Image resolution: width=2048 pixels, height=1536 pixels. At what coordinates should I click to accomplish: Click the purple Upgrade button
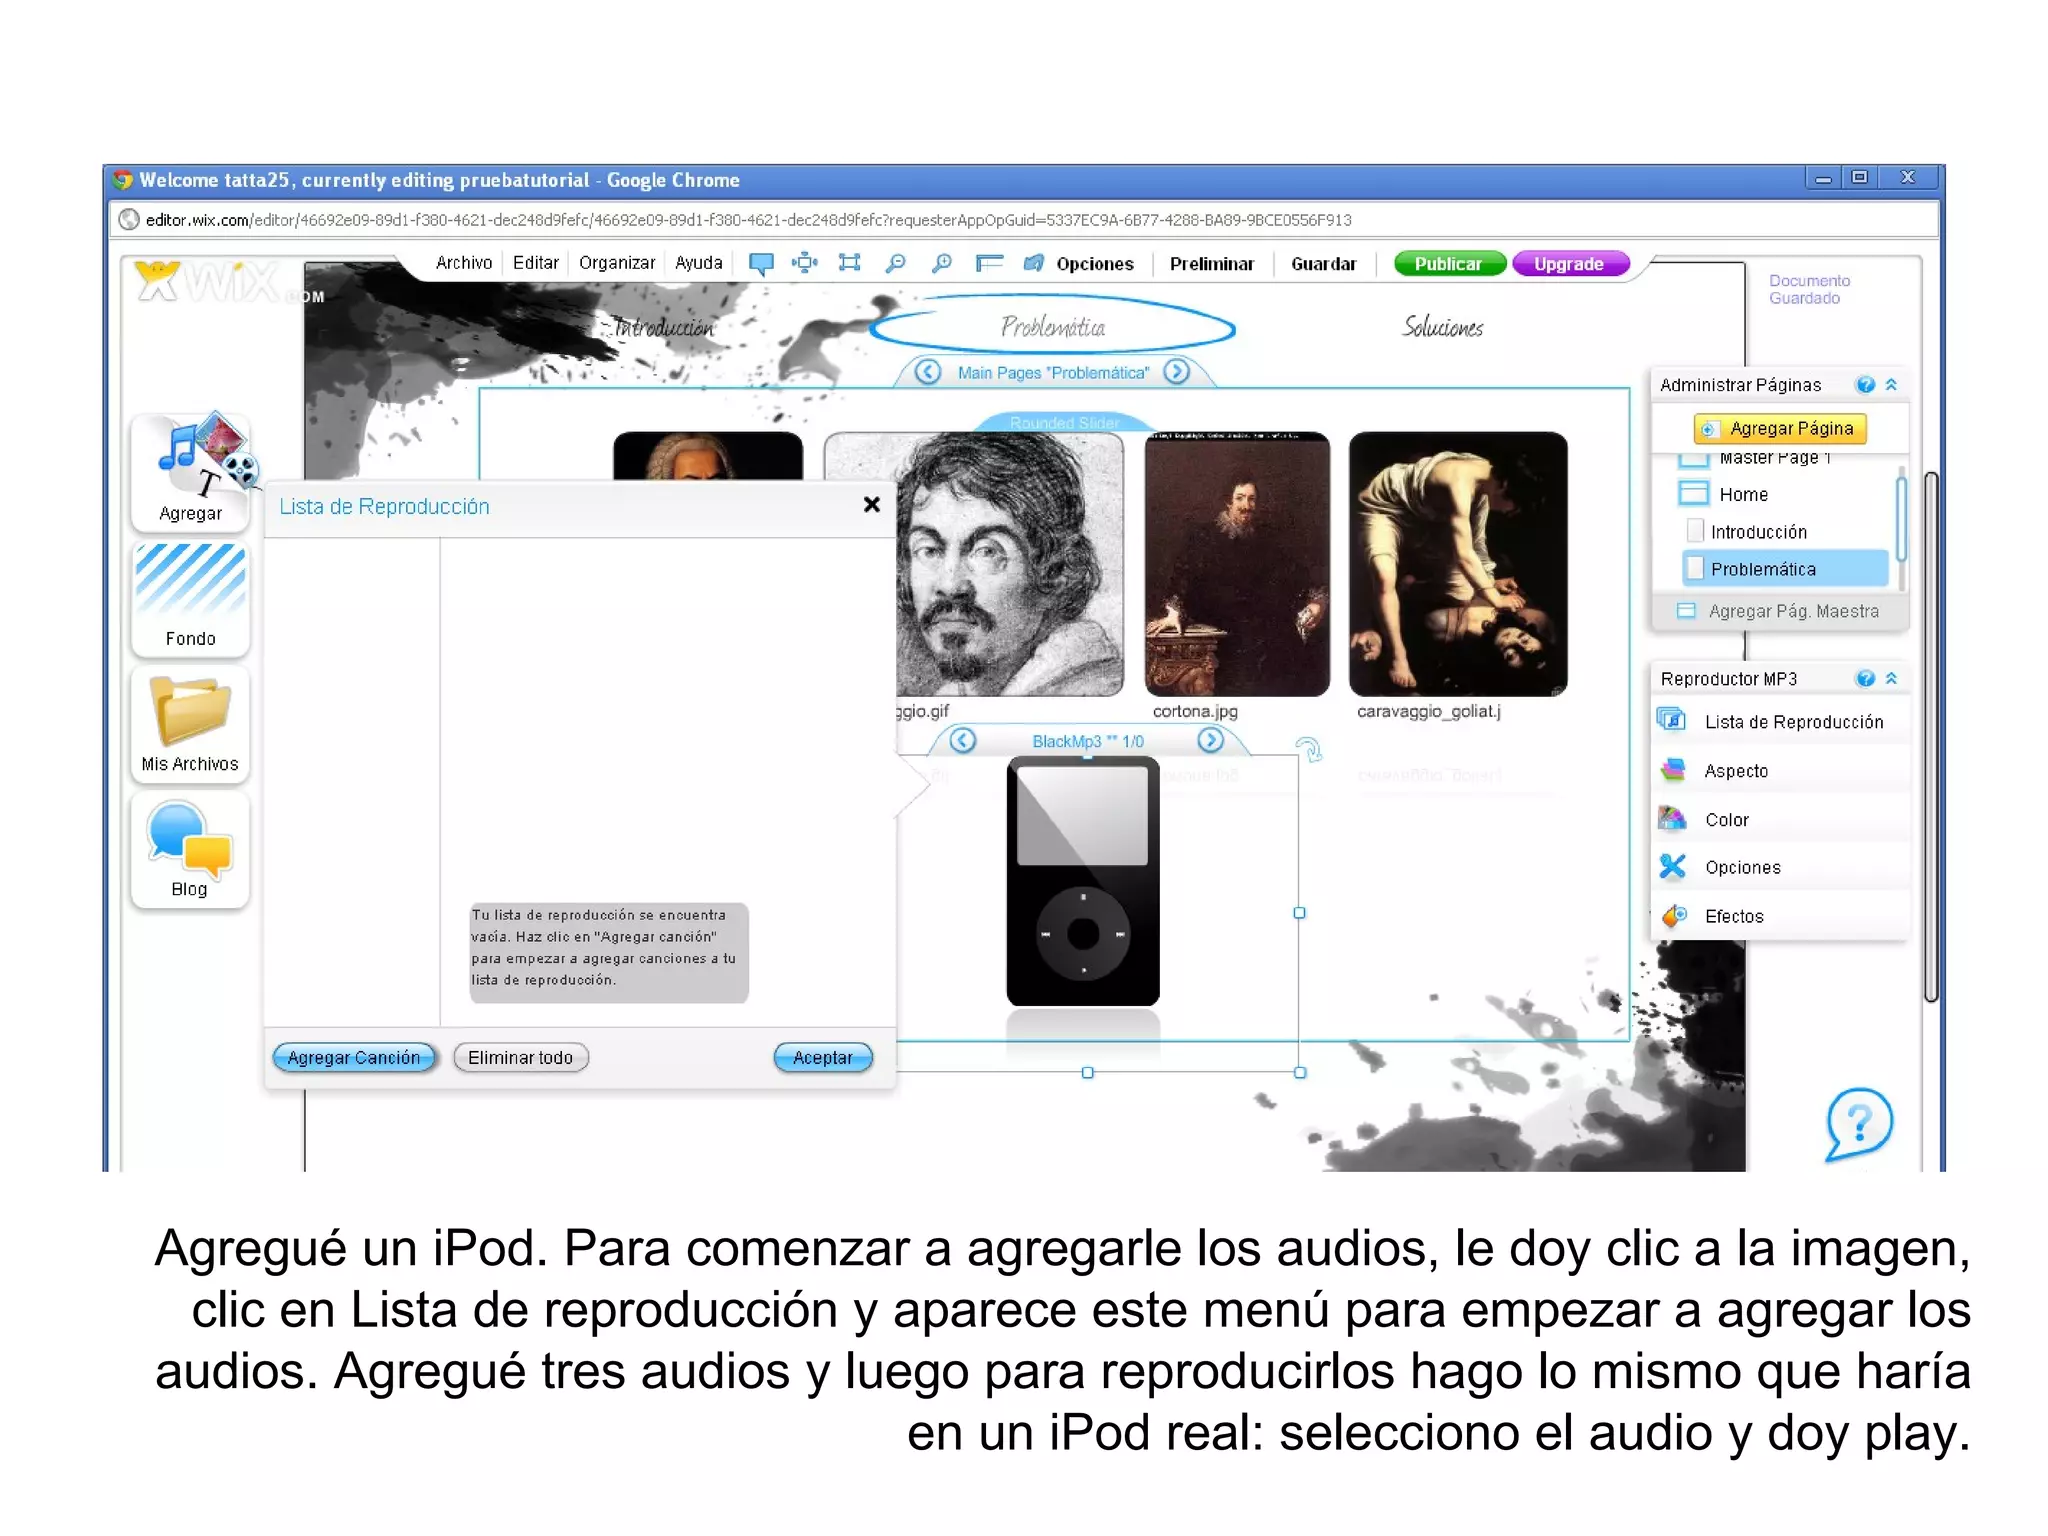pos(1570,264)
